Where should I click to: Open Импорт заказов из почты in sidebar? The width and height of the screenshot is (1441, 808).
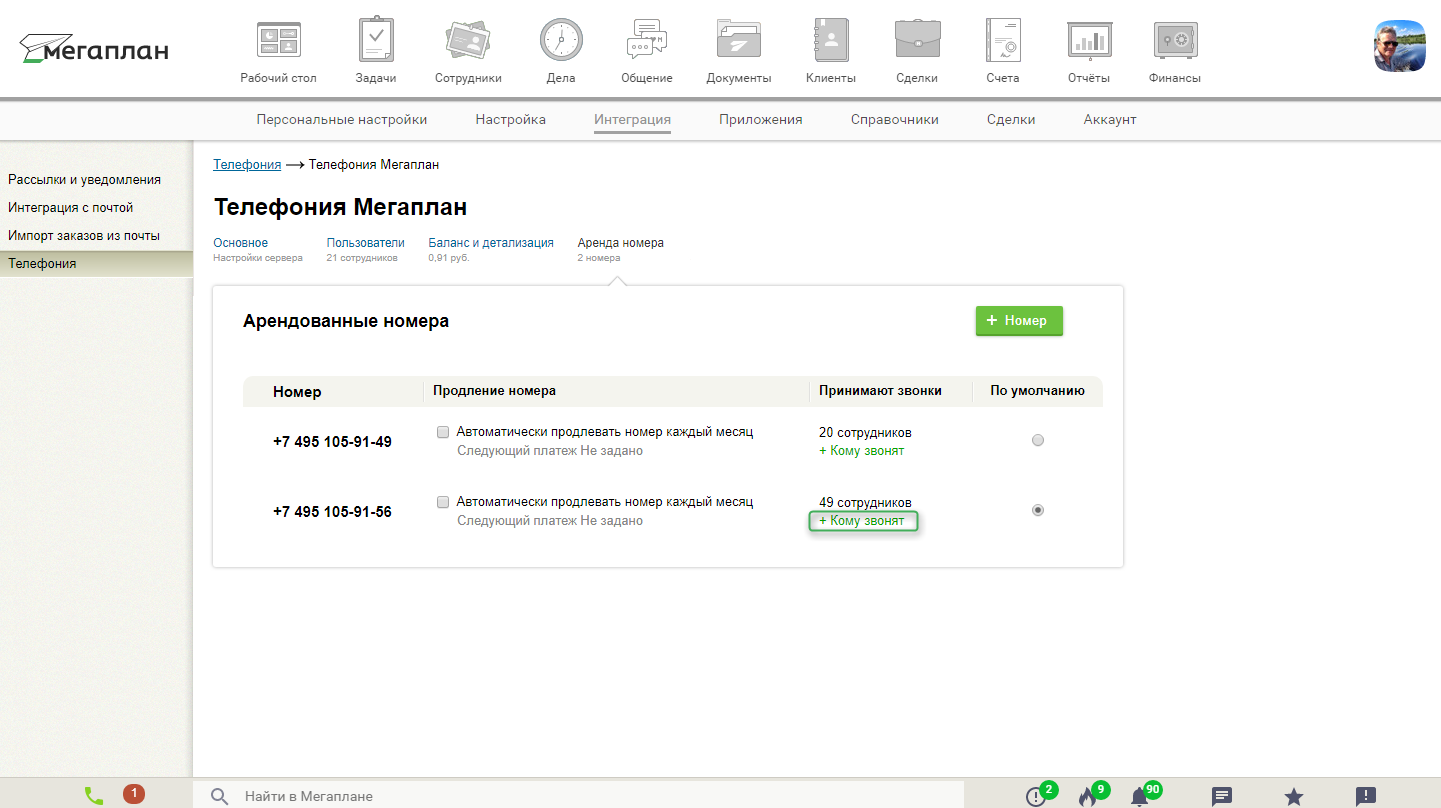pos(84,236)
